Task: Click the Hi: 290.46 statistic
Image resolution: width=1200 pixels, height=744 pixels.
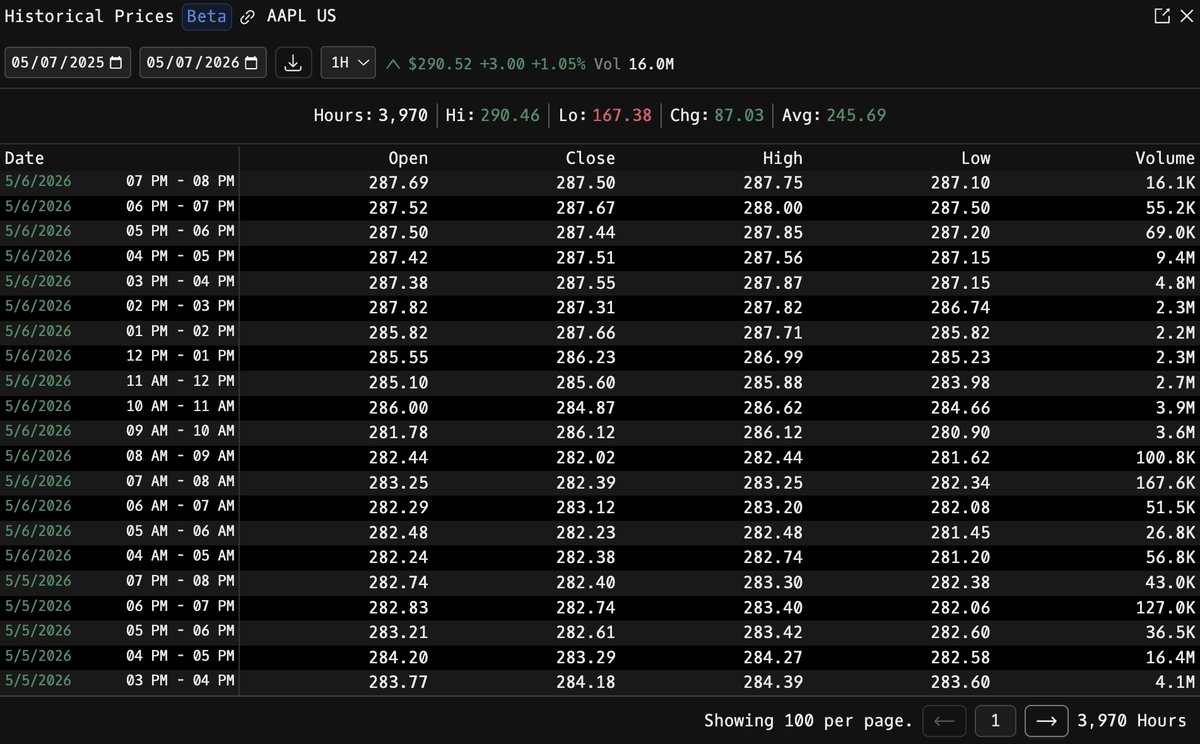Action: 493,116
